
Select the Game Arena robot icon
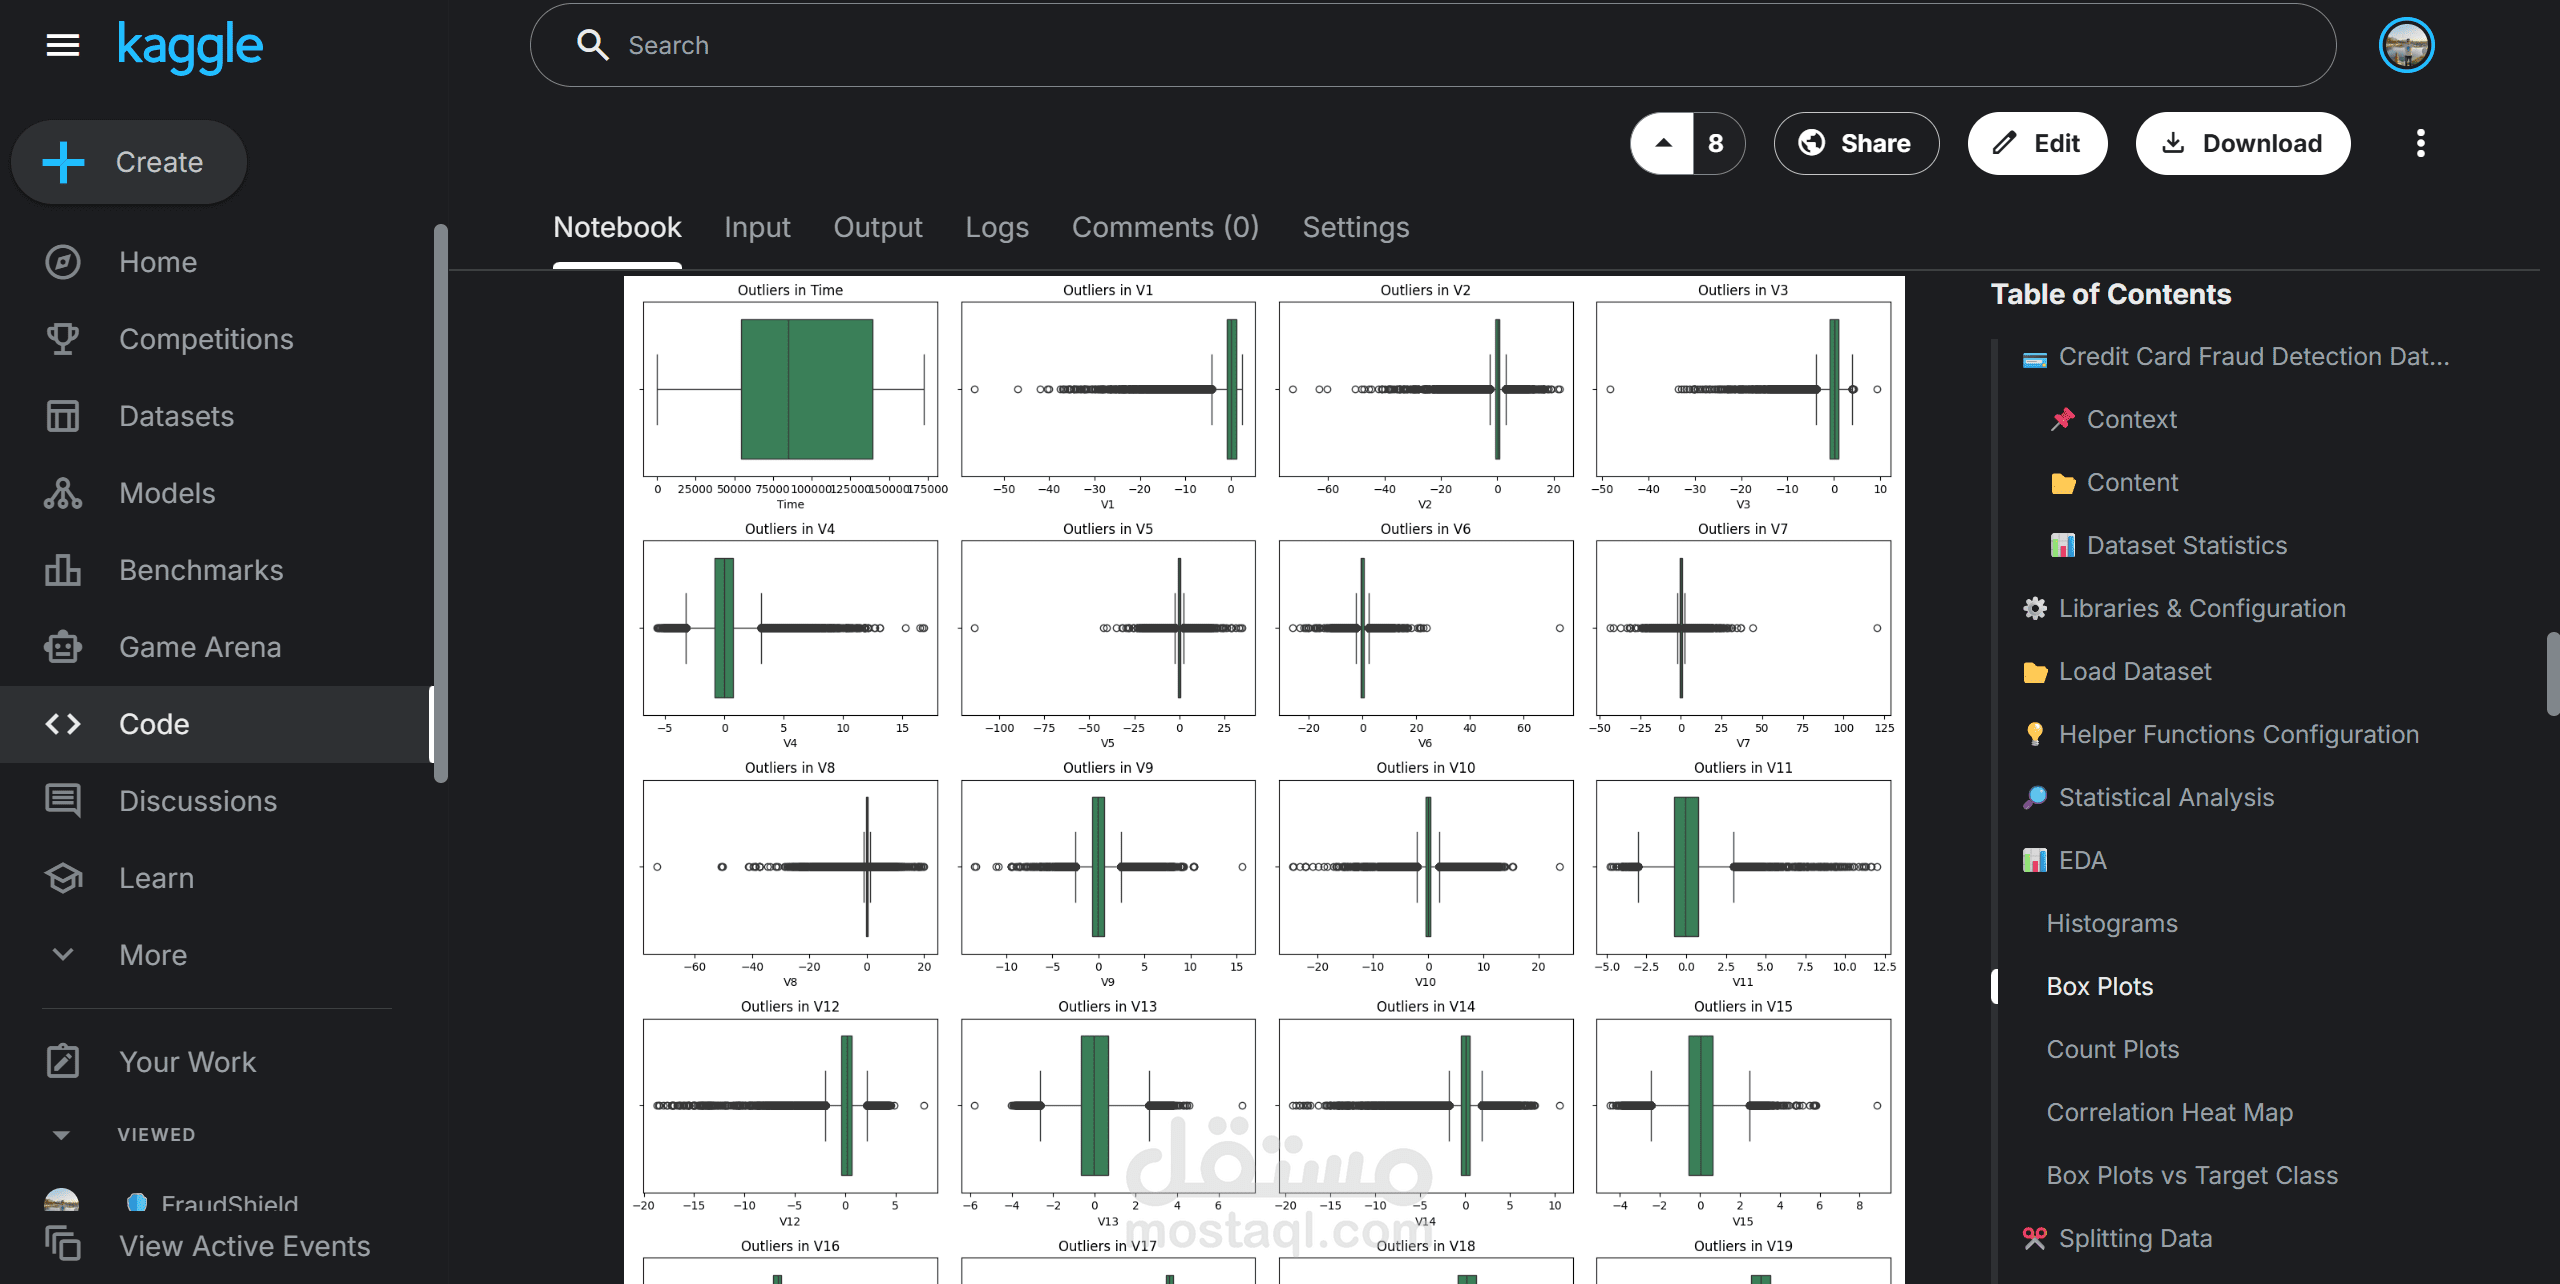[62, 647]
